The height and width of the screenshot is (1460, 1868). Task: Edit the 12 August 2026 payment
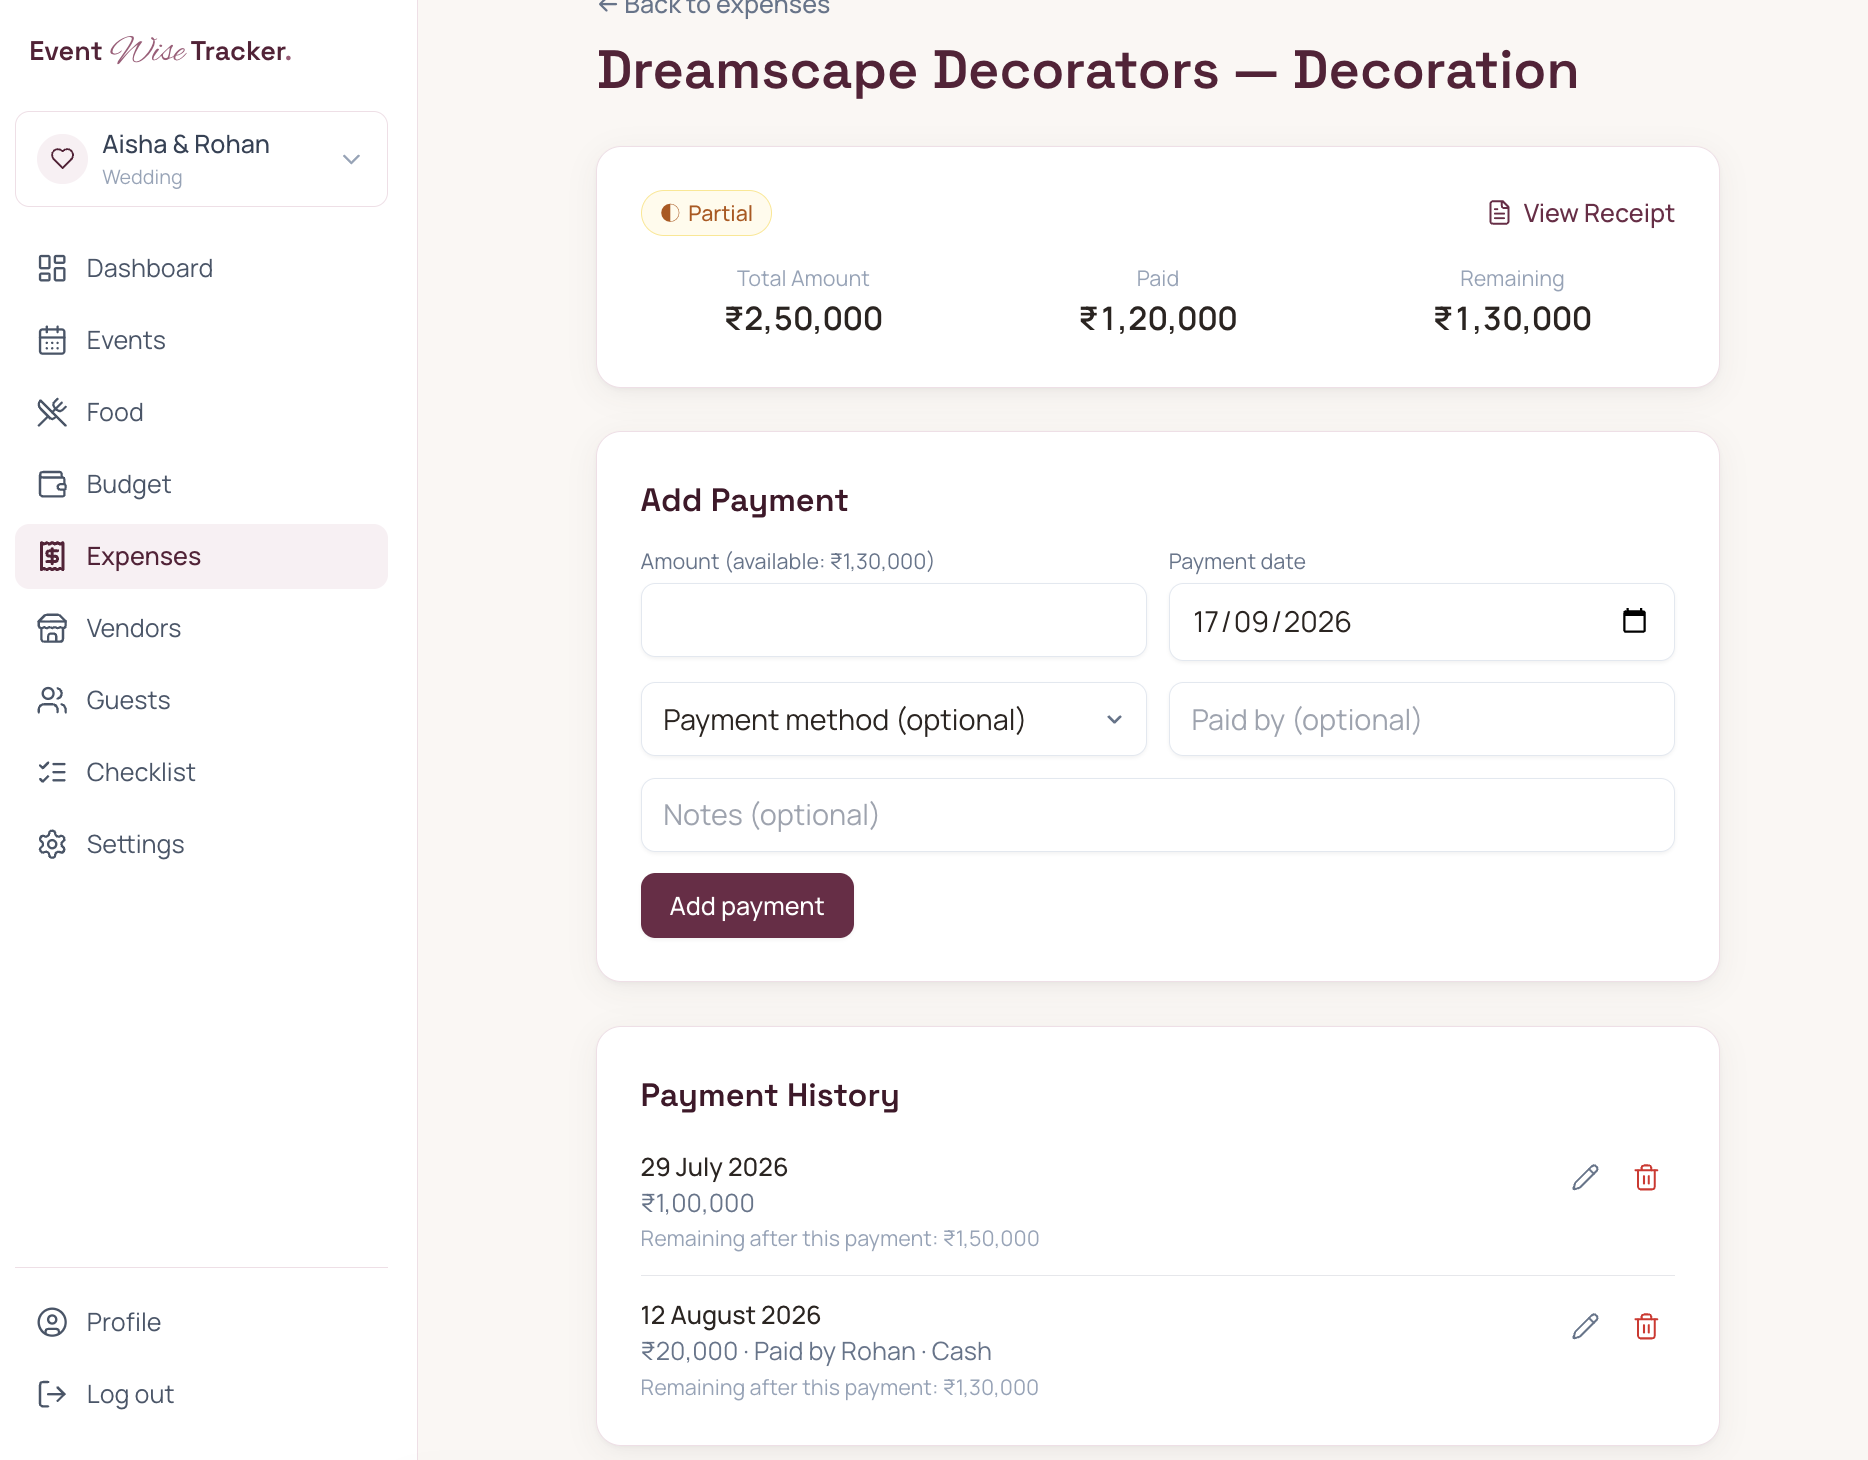pyautogui.click(x=1585, y=1326)
